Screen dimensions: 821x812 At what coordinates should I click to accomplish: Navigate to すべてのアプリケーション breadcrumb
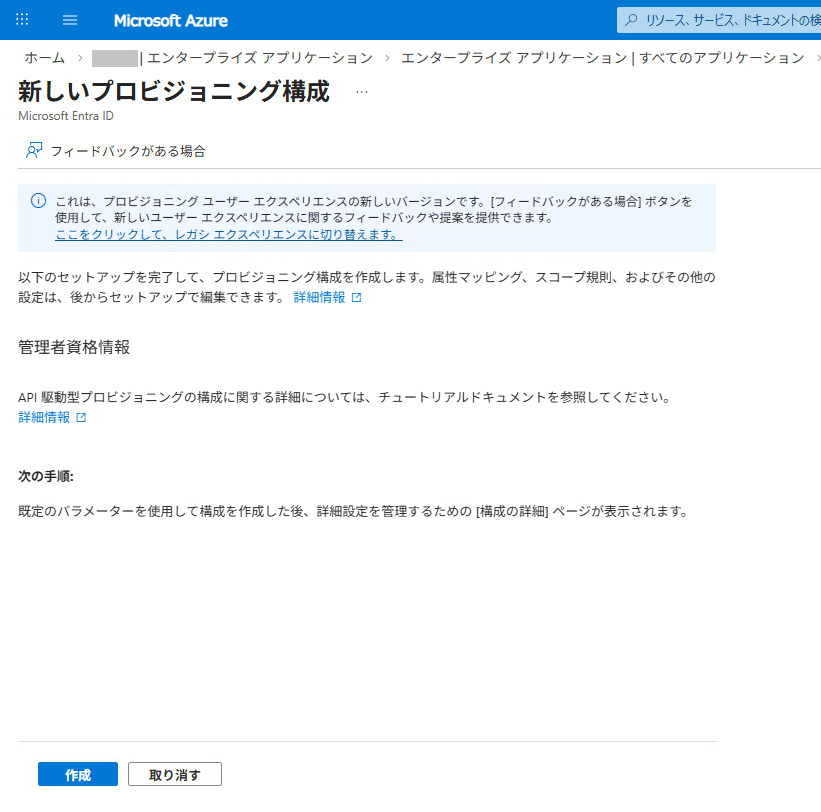602,57
